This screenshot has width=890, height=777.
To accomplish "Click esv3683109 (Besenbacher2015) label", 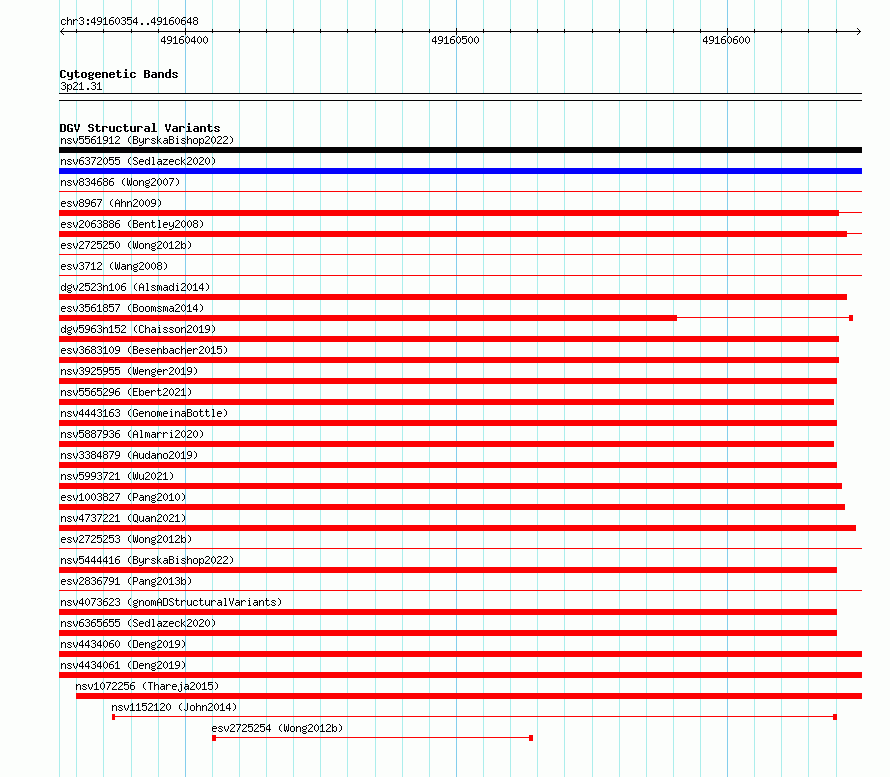I will click(144, 350).
